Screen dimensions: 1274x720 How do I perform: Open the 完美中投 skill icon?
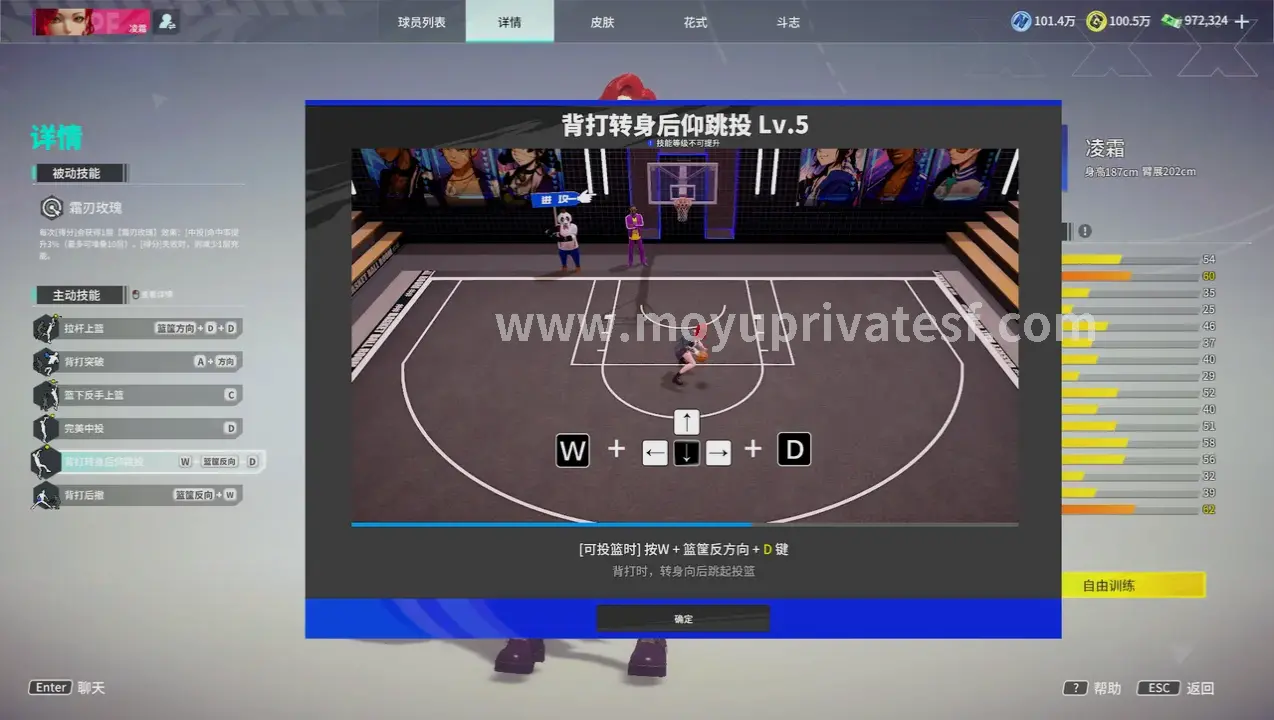coord(47,428)
